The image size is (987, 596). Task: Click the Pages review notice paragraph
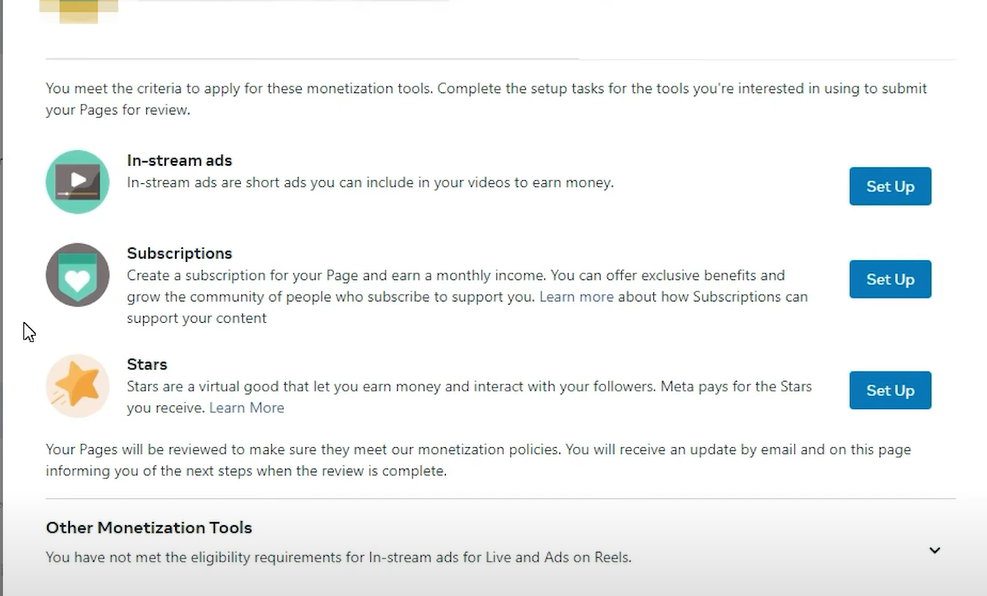pos(478,460)
